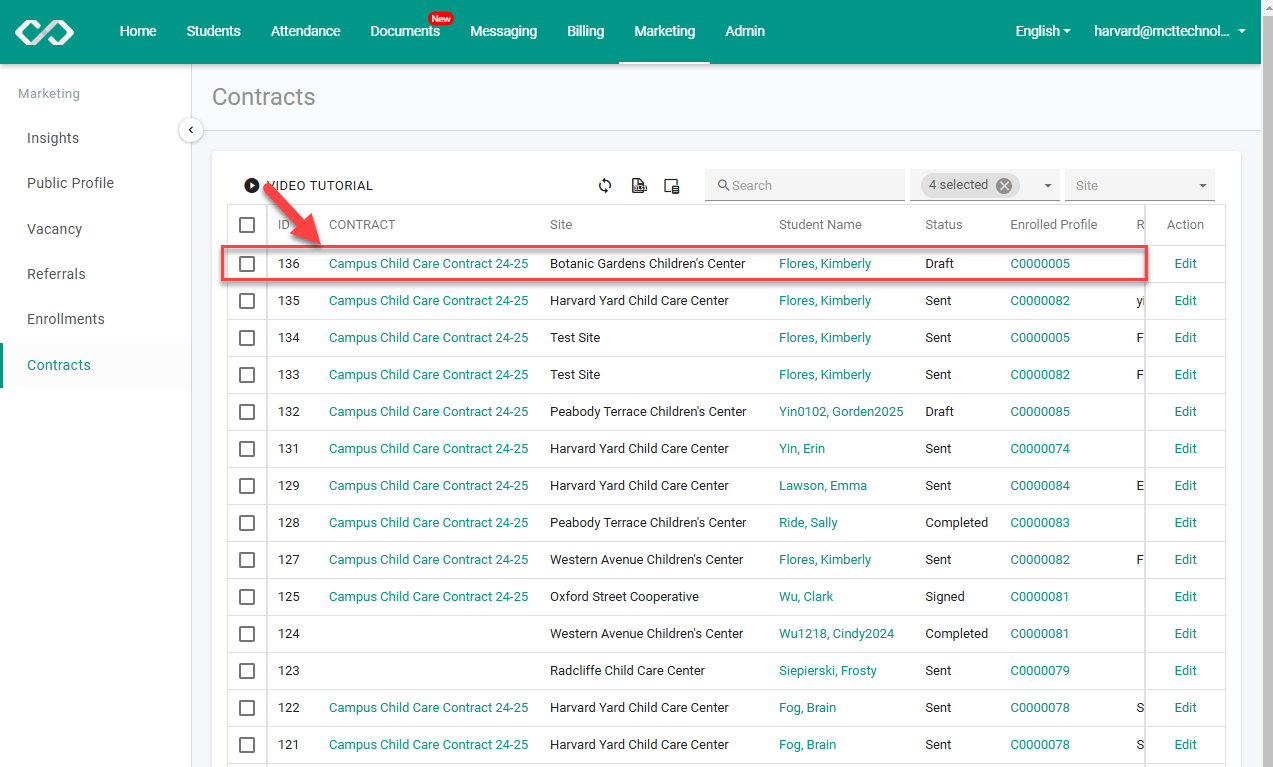This screenshot has height=767, width=1273.
Task: Go to the Home tab
Action: [x=138, y=31]
